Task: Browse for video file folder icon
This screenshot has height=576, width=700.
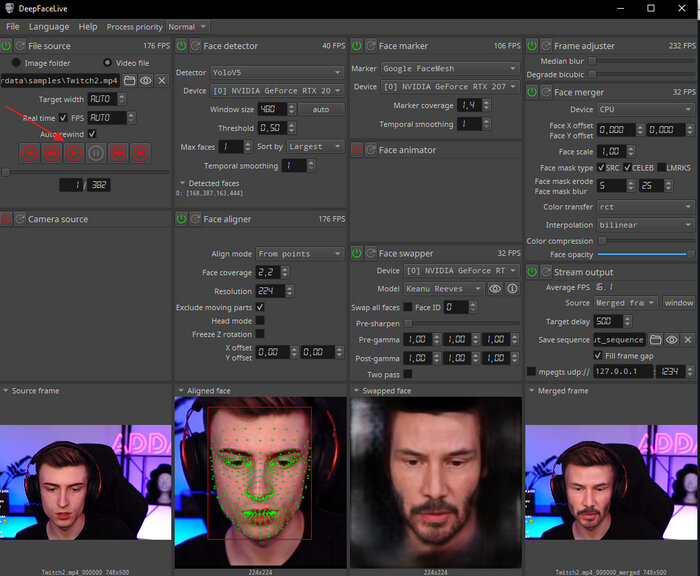Action: [129, 80]
